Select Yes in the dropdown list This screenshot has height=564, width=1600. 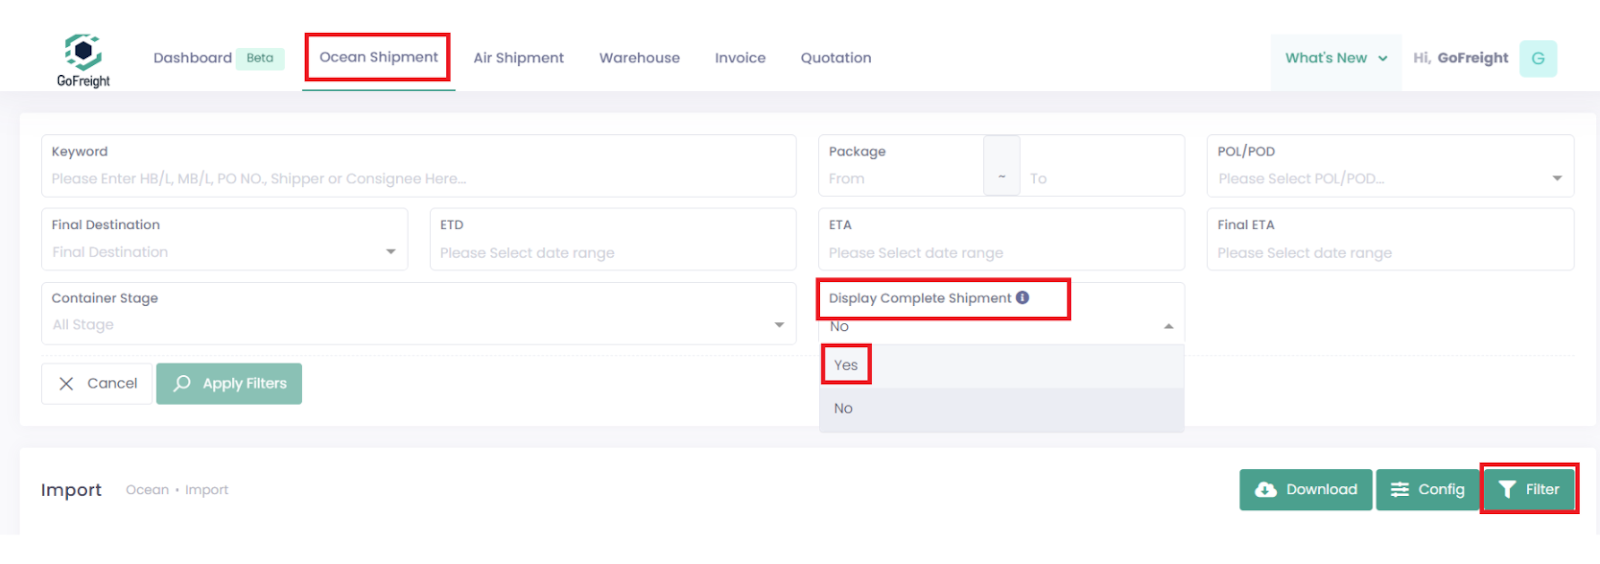pyautogui.click(x=846, y=365)
